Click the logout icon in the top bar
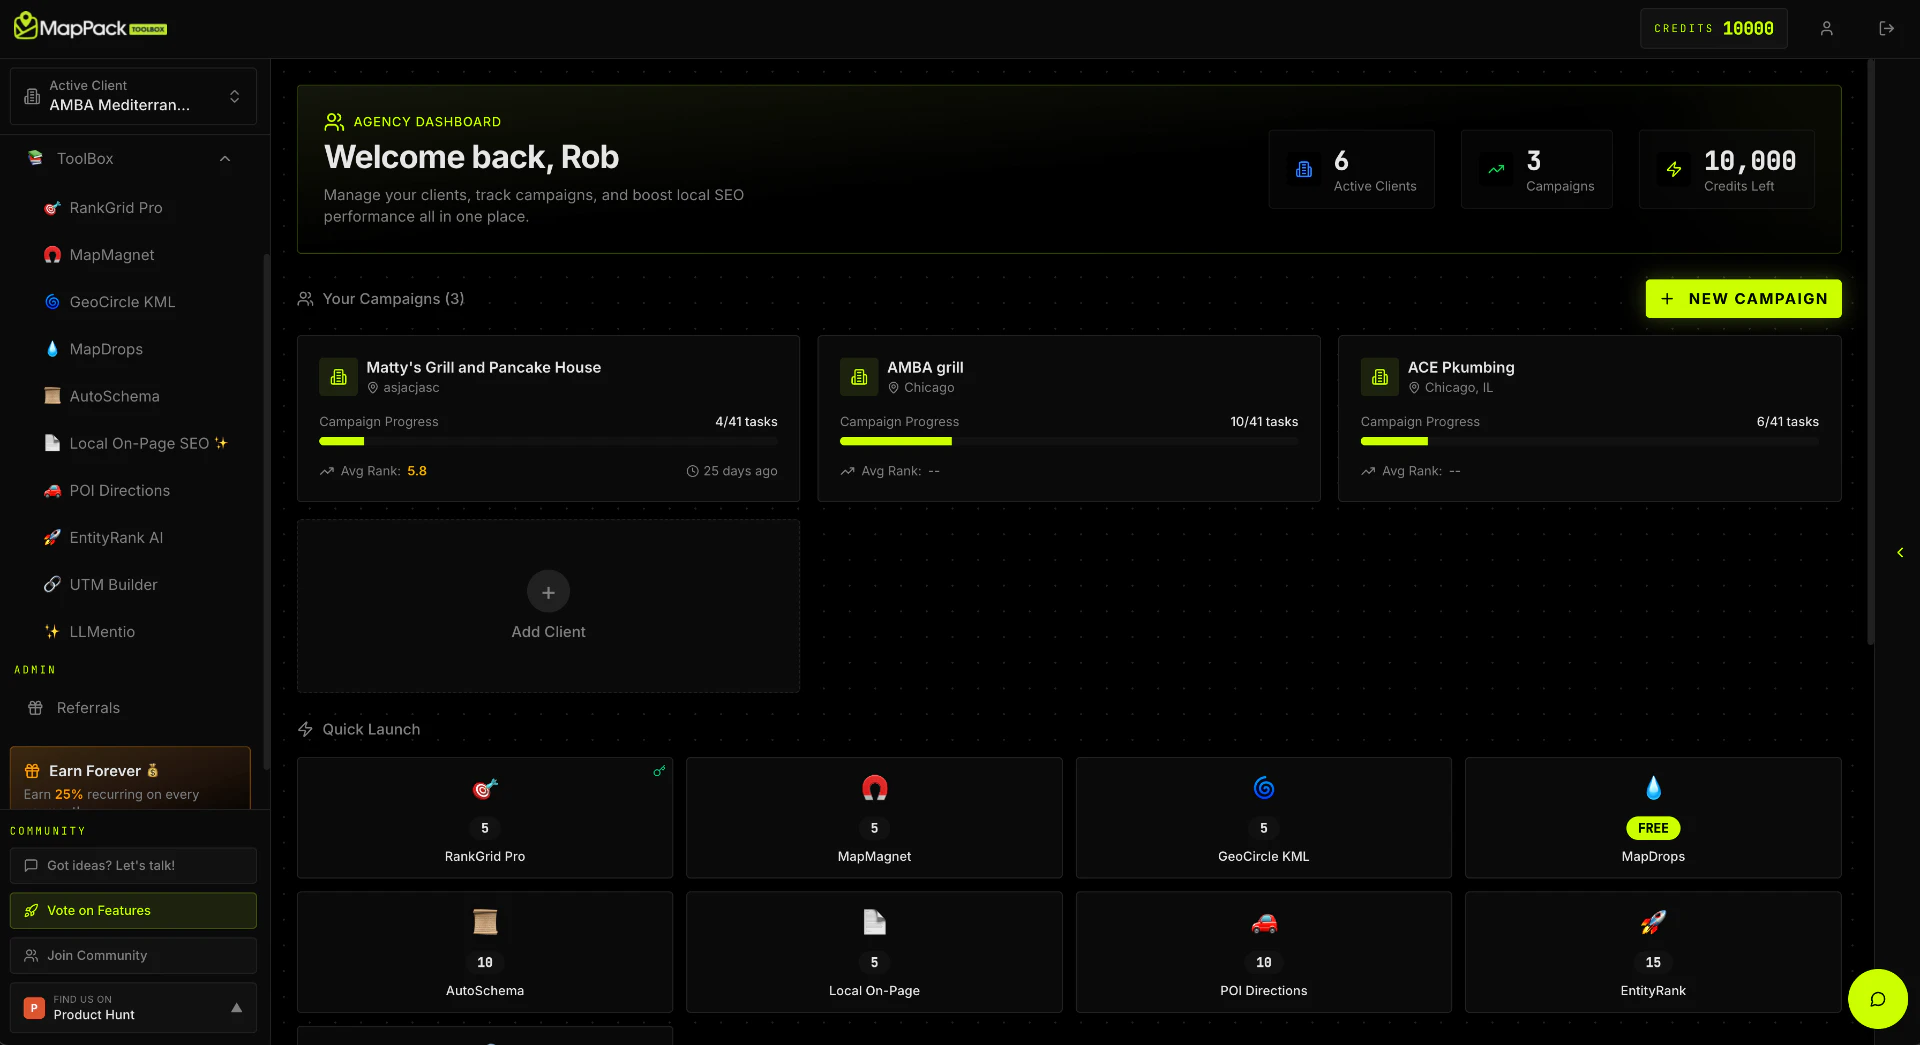Screen dimensions: 1920x1045 (1888, 28)
